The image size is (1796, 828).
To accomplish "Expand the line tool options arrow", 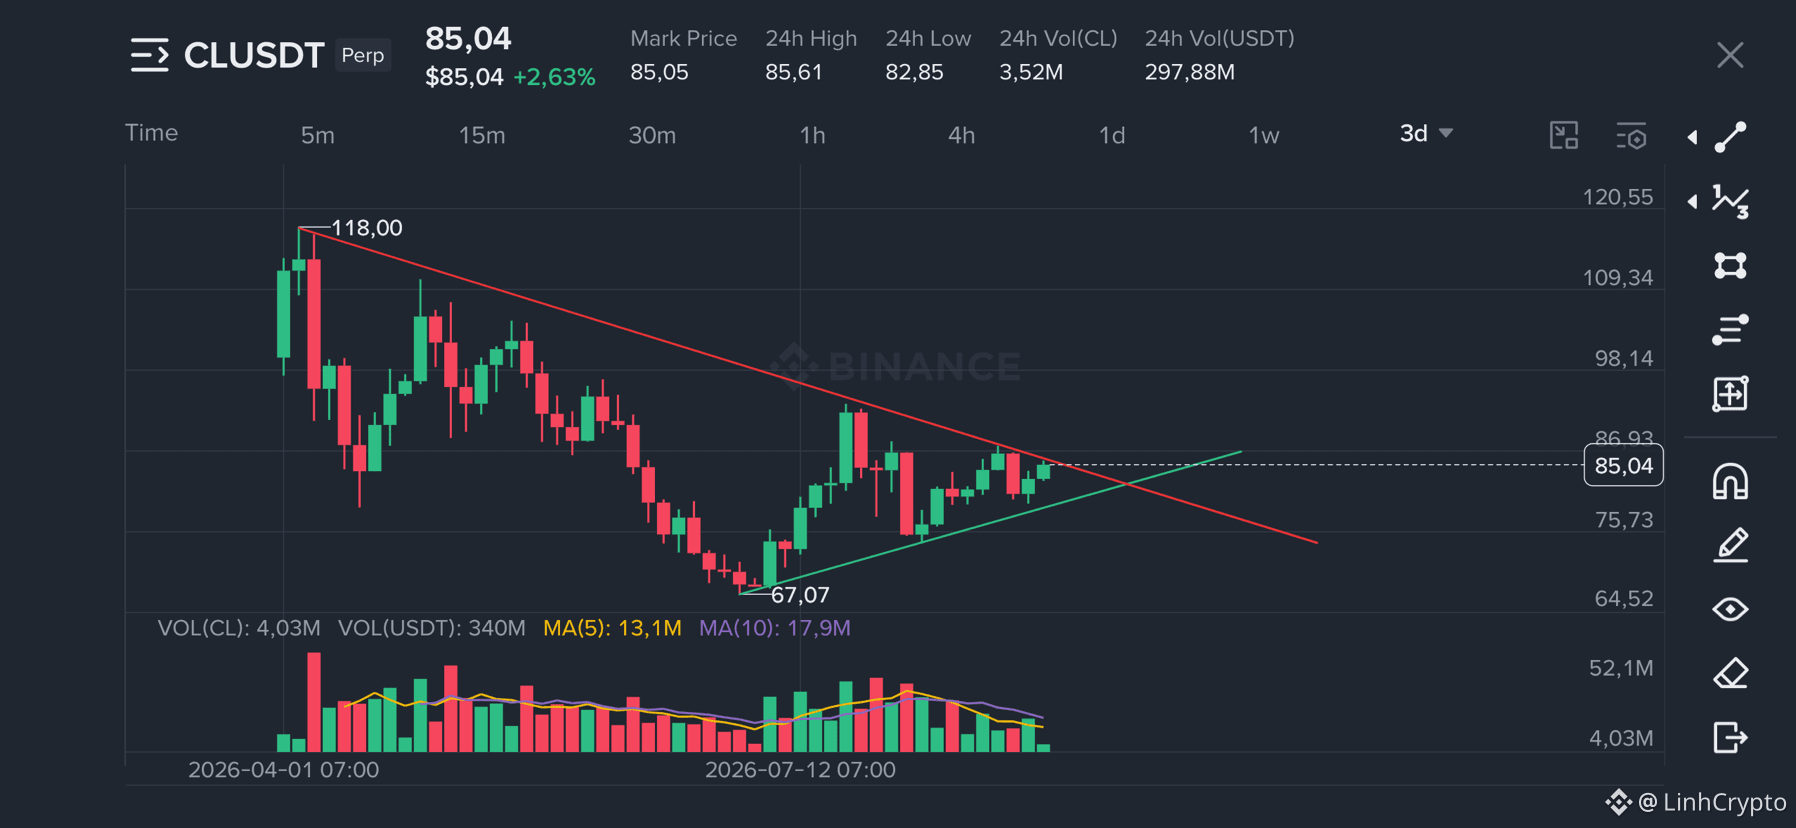I will point(1692,137).
